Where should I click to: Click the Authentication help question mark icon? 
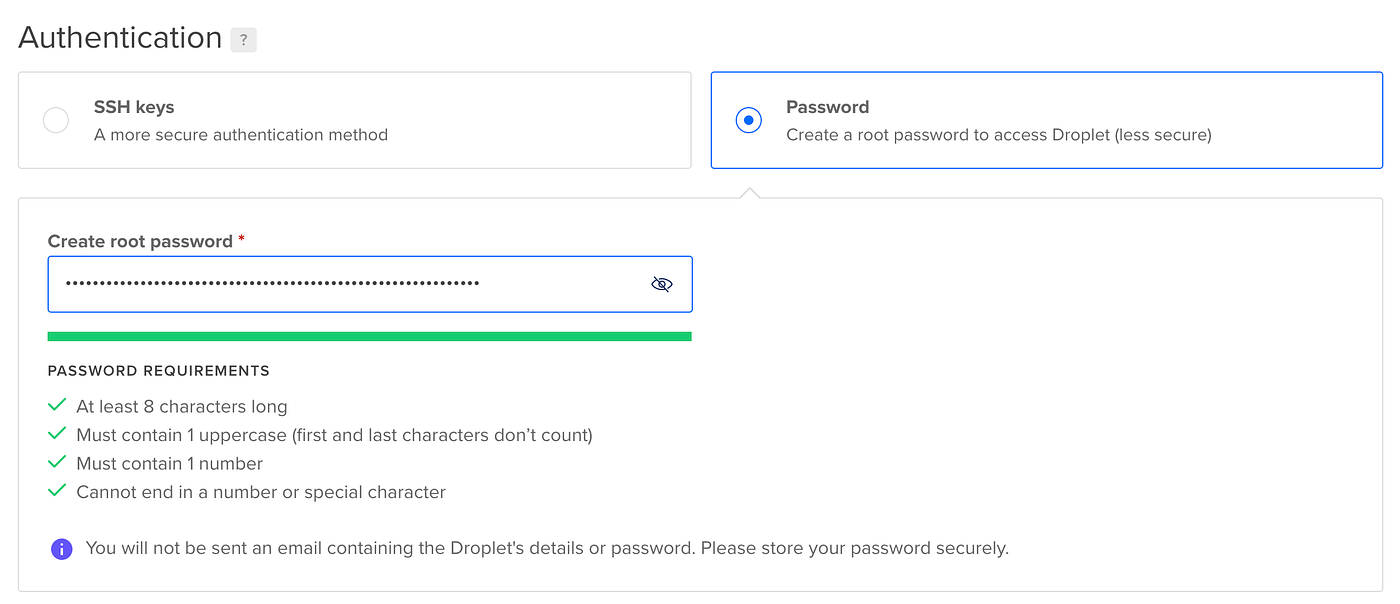(x=243, y=40)
